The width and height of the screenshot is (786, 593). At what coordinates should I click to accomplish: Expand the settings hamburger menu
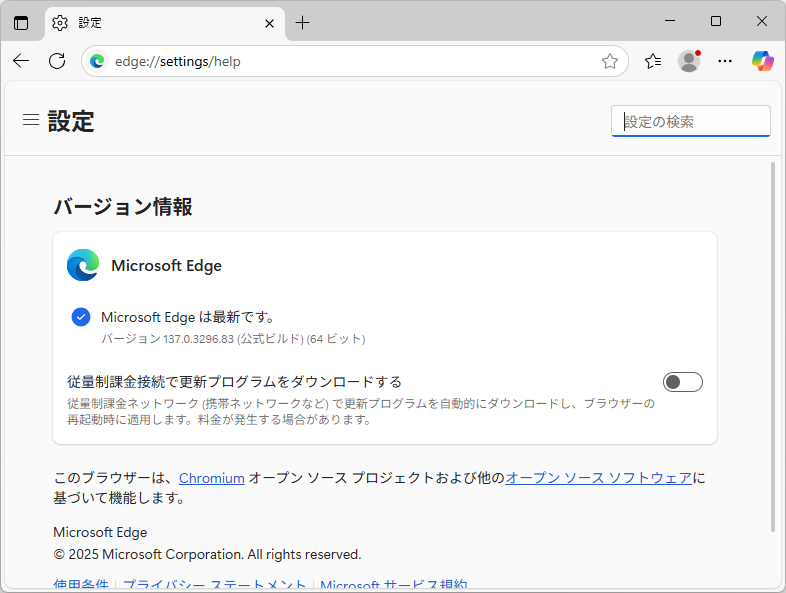[x=31, y=120]
